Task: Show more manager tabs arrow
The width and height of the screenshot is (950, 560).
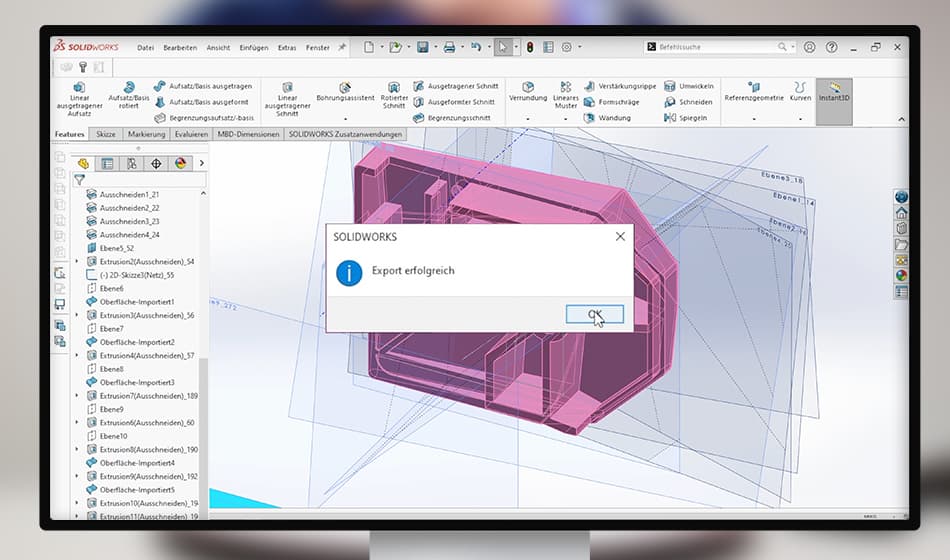Action: click(x=202, y=163)
